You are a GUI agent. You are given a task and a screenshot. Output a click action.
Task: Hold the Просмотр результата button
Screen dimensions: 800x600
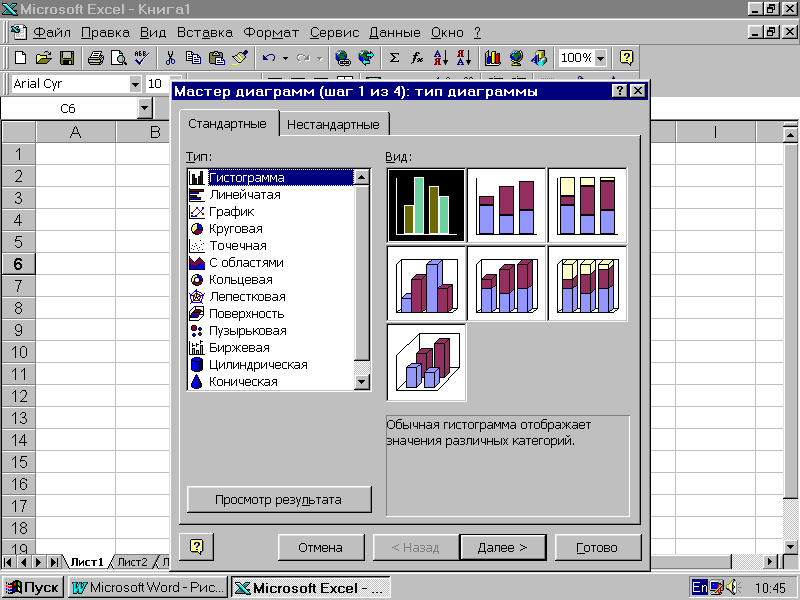[x=279, y=499]
